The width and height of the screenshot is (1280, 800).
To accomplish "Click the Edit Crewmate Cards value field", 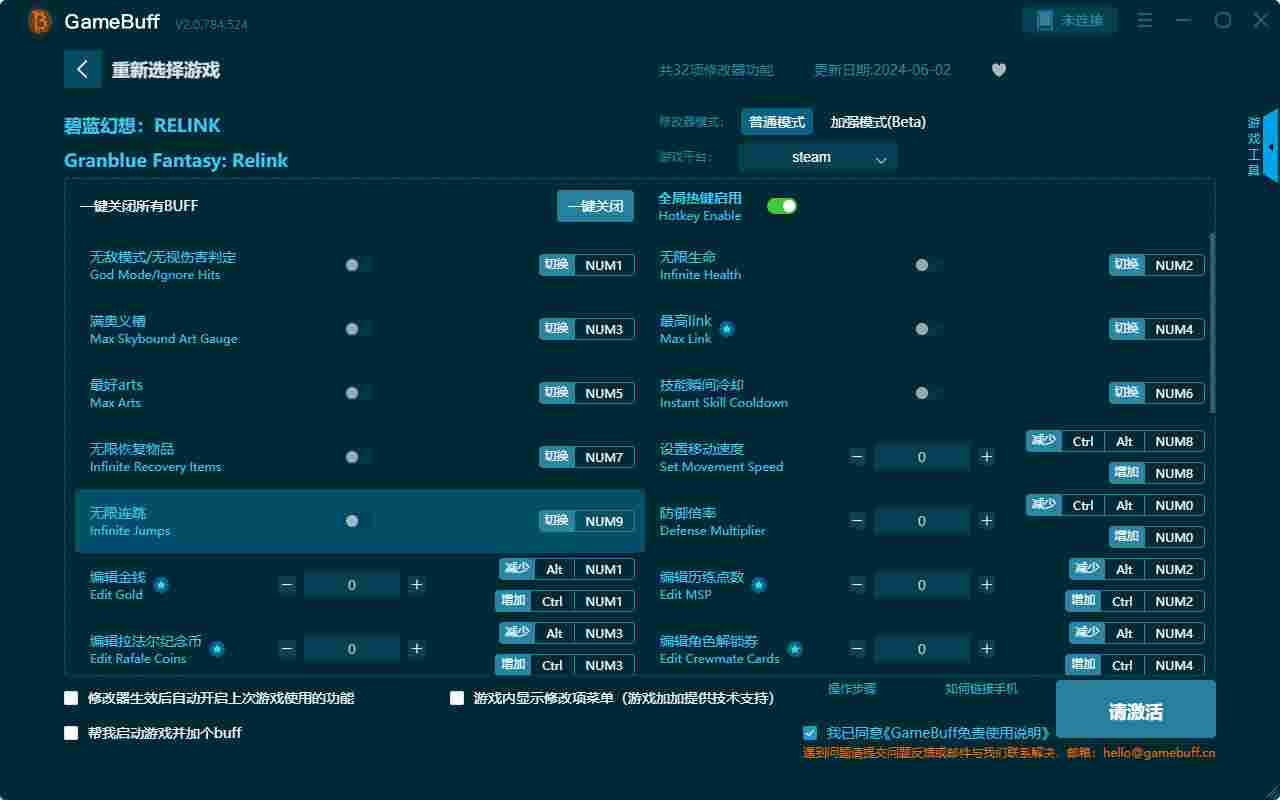I will pyautogui.click(x=922, y=649).
